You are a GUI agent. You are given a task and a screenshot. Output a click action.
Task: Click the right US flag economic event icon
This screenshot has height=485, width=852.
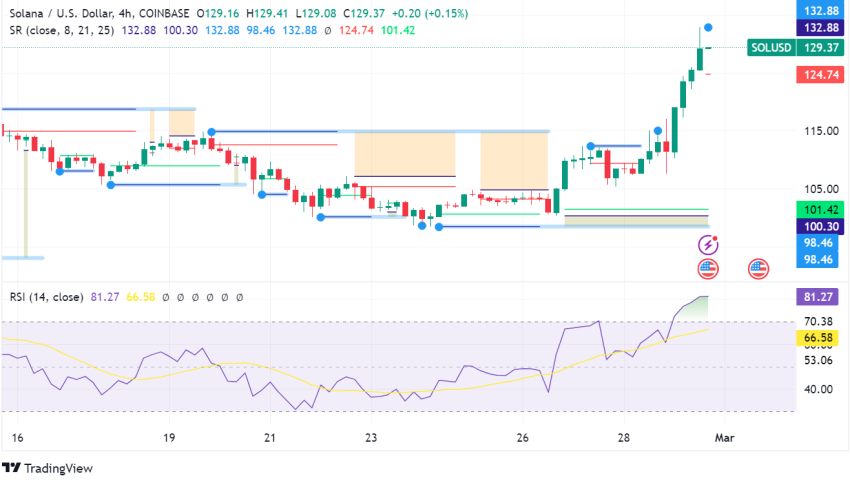758,269
